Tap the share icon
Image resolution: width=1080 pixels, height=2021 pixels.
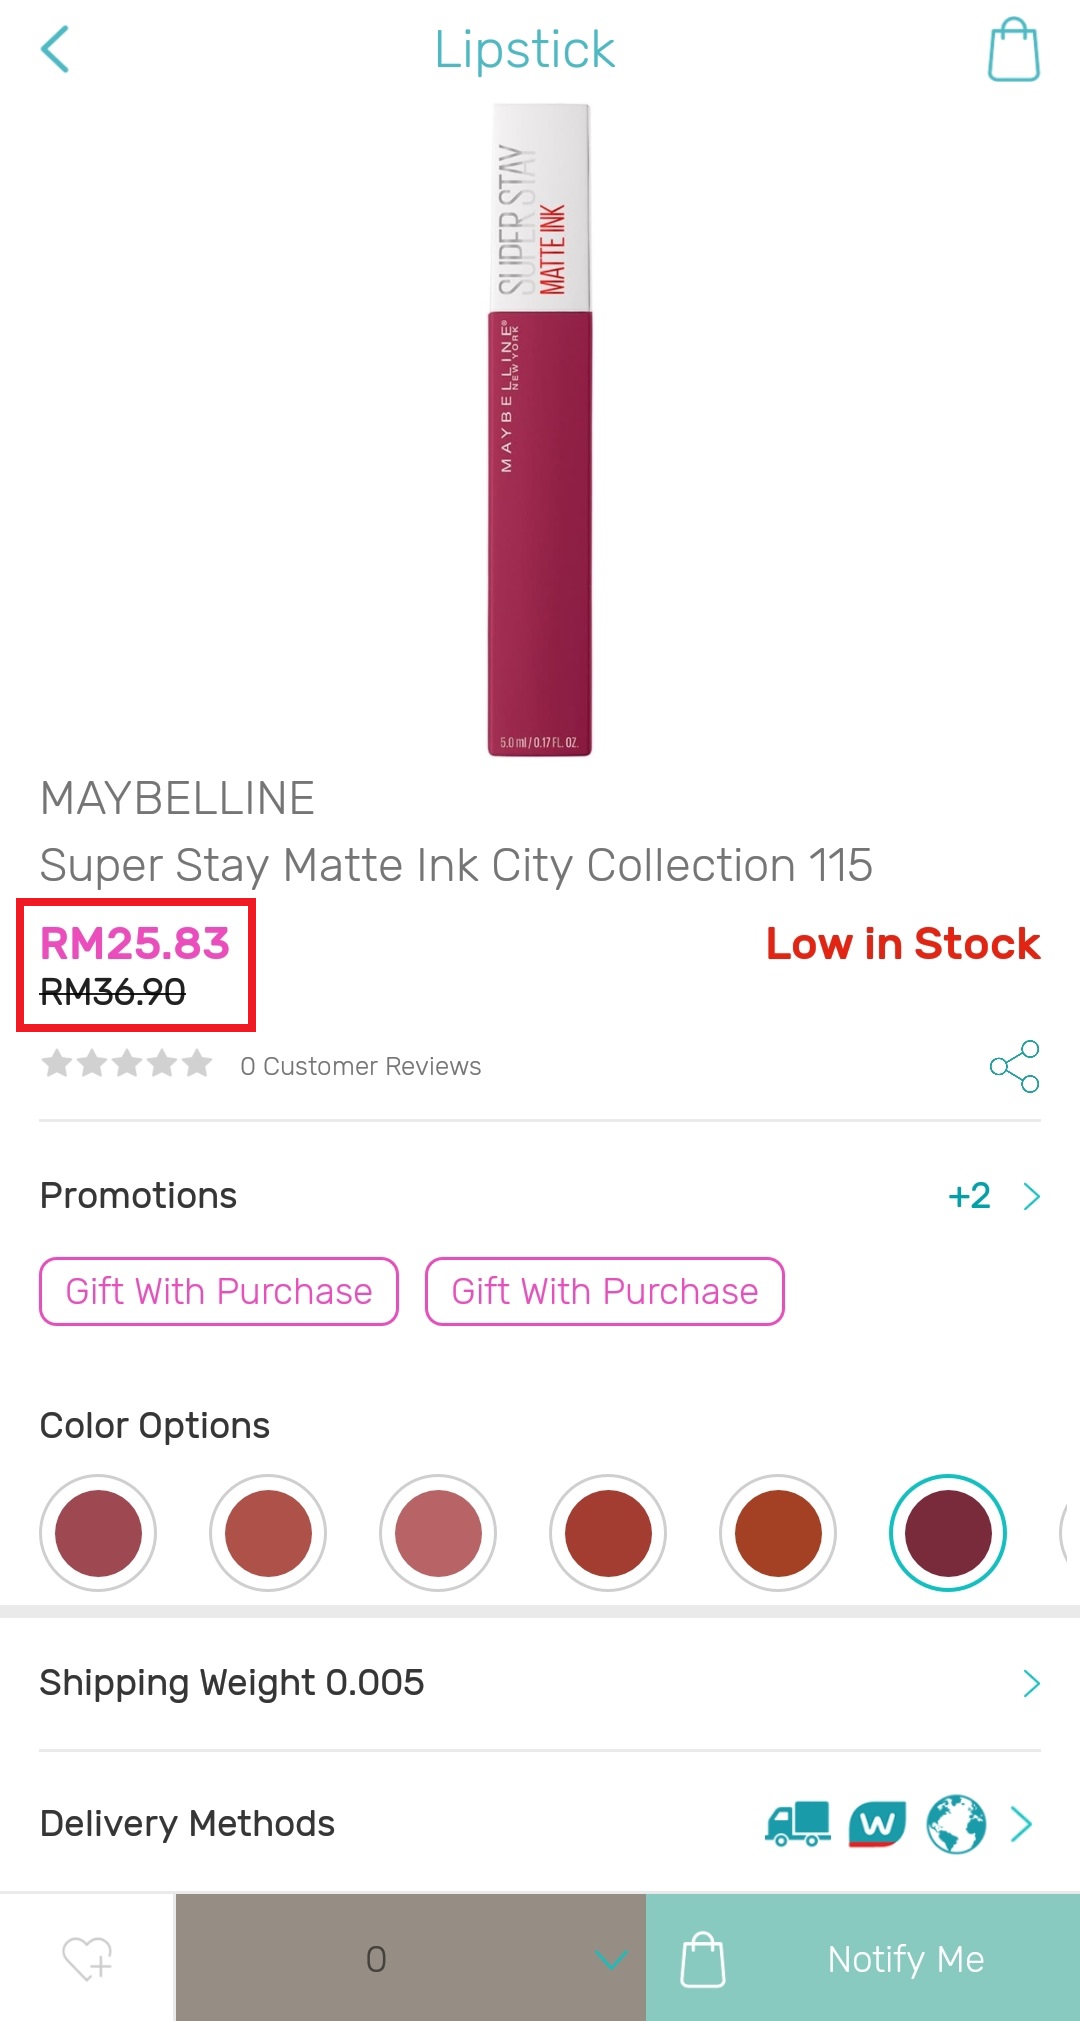1014,1066
